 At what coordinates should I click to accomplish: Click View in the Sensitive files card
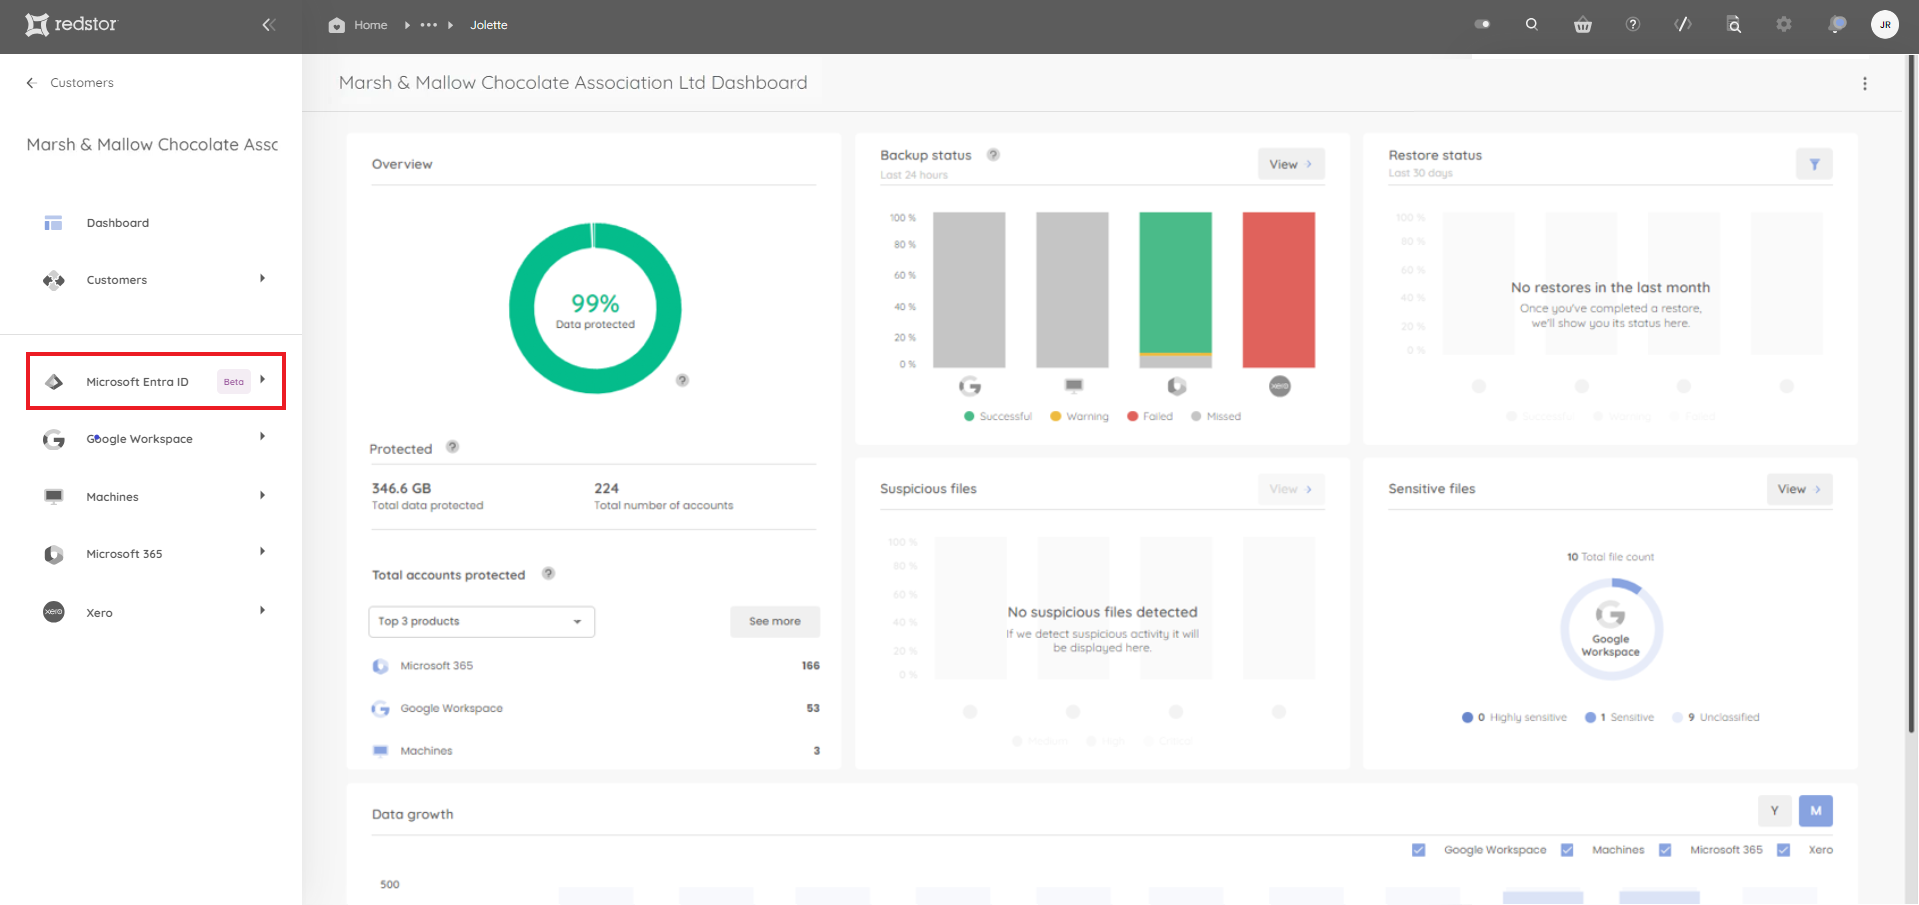(1799, 489)
